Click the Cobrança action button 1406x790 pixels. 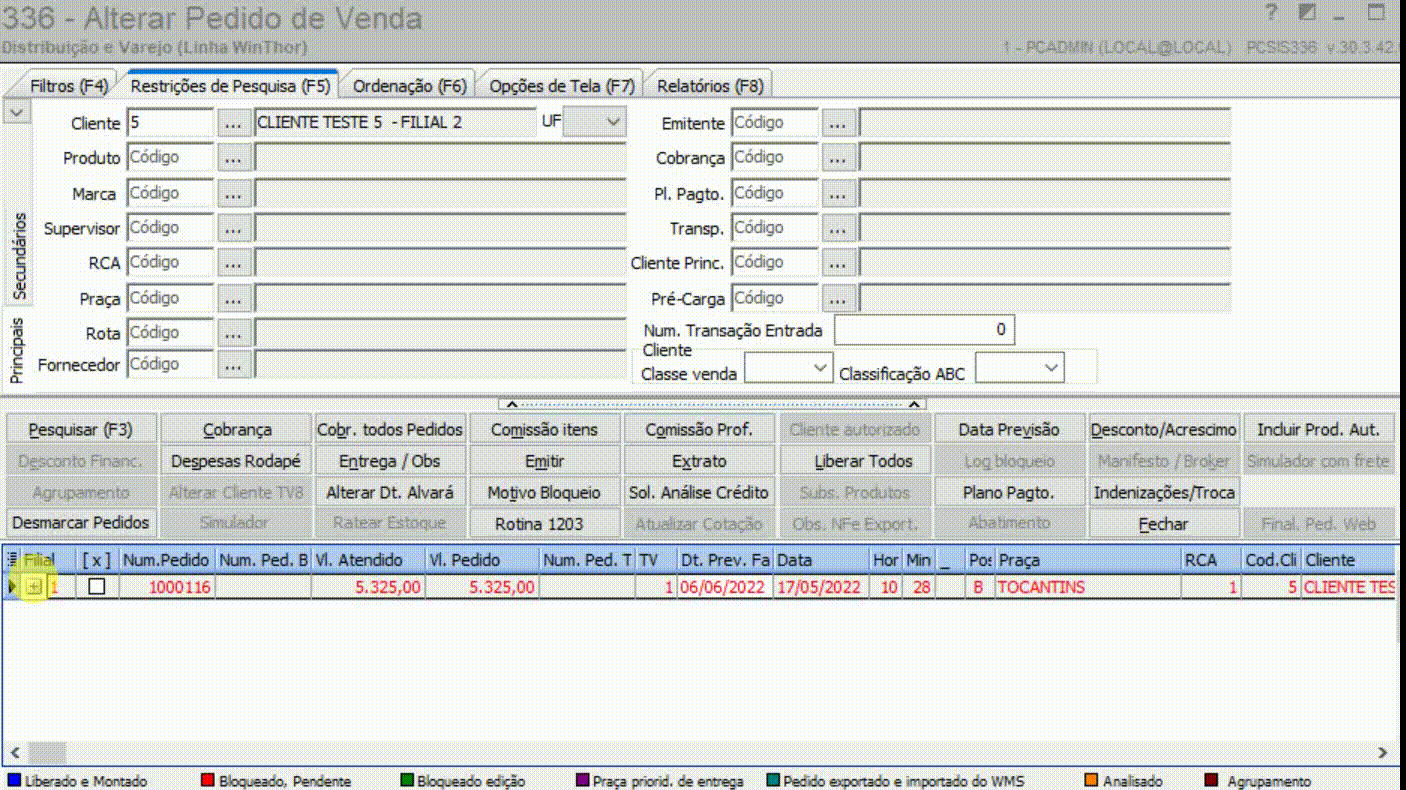tap(237, 430)
